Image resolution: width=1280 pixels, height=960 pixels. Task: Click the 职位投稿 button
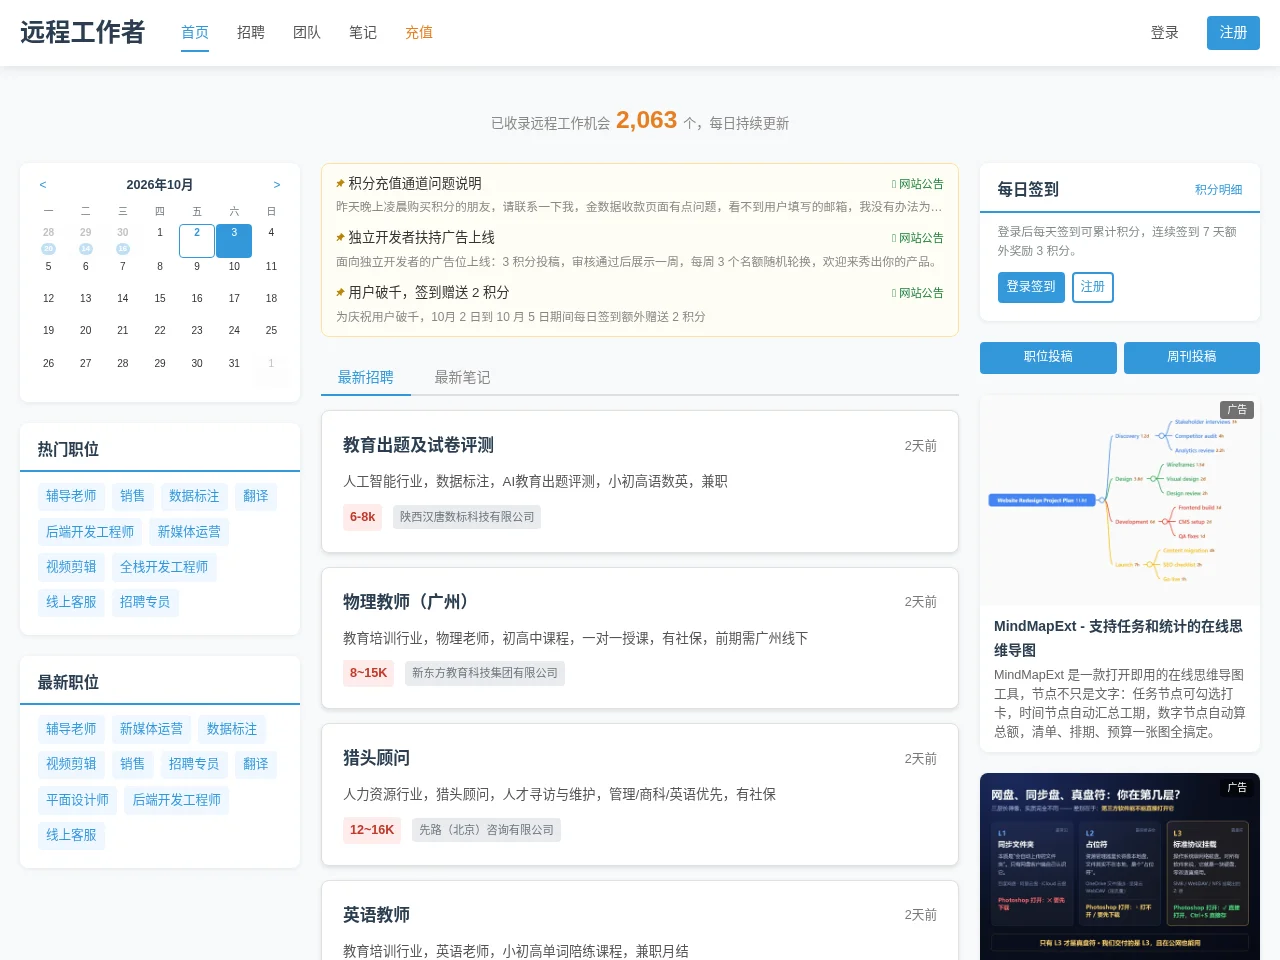[x=1048, y=357]
